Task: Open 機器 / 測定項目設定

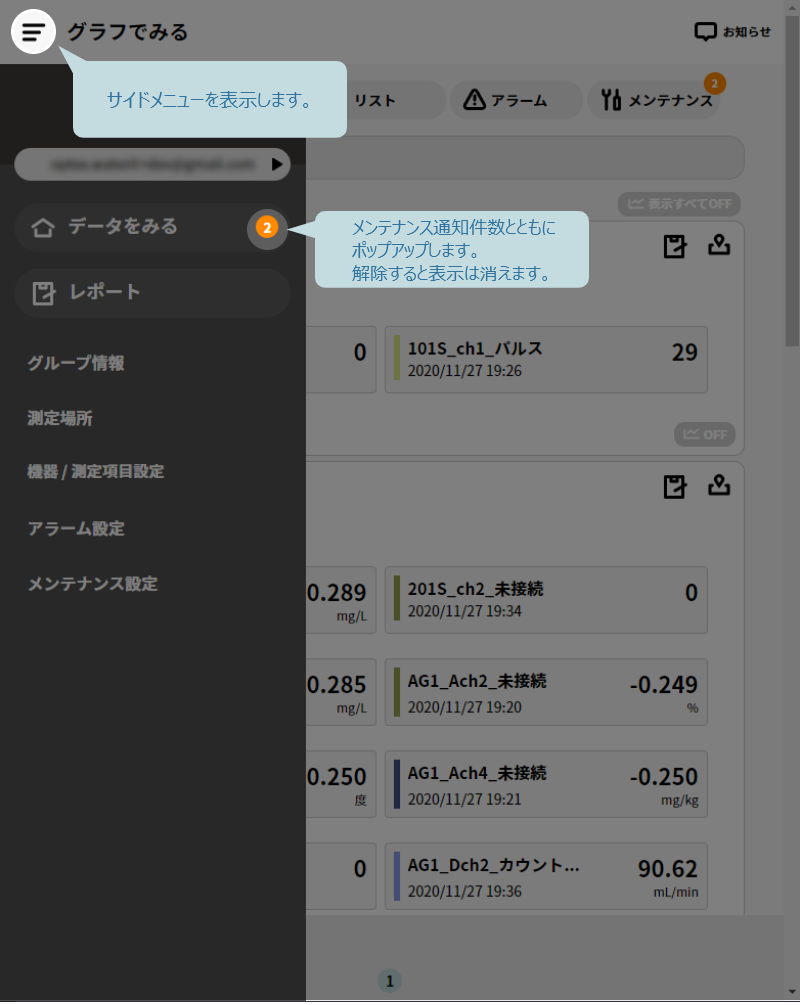Action: [x=96, y=472]
